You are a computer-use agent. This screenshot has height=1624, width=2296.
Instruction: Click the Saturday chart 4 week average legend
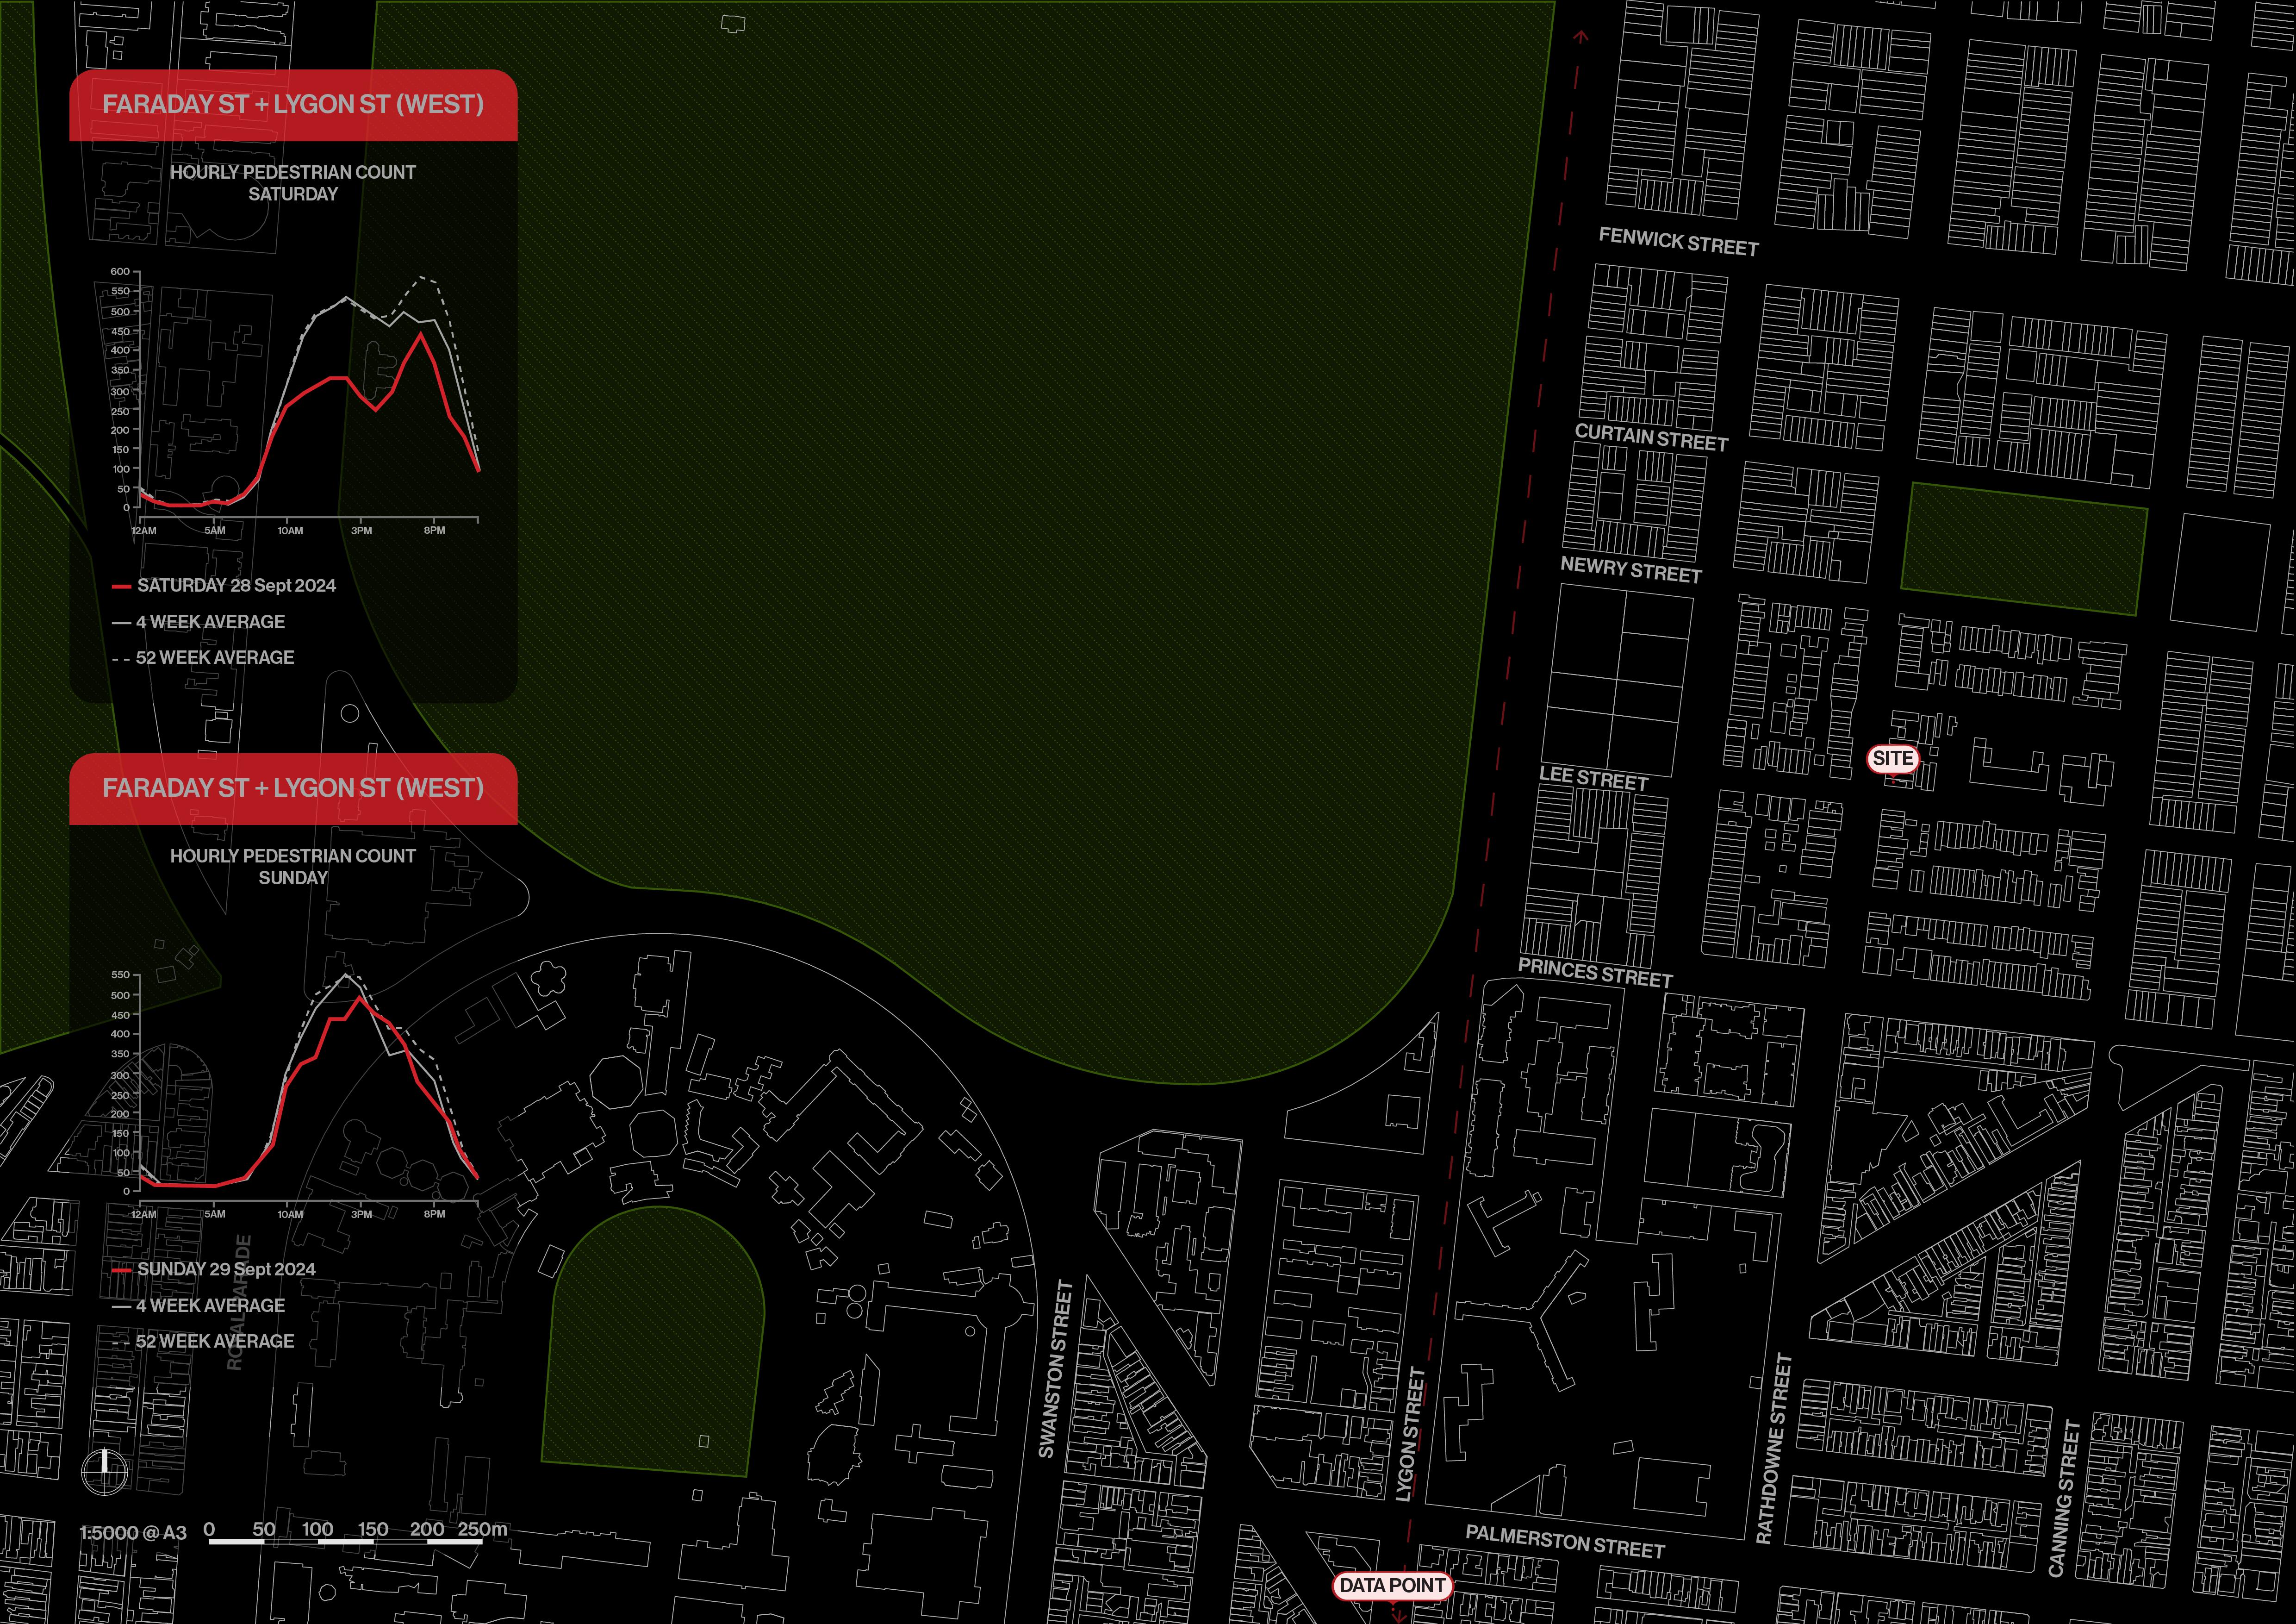tap(210, 622)
